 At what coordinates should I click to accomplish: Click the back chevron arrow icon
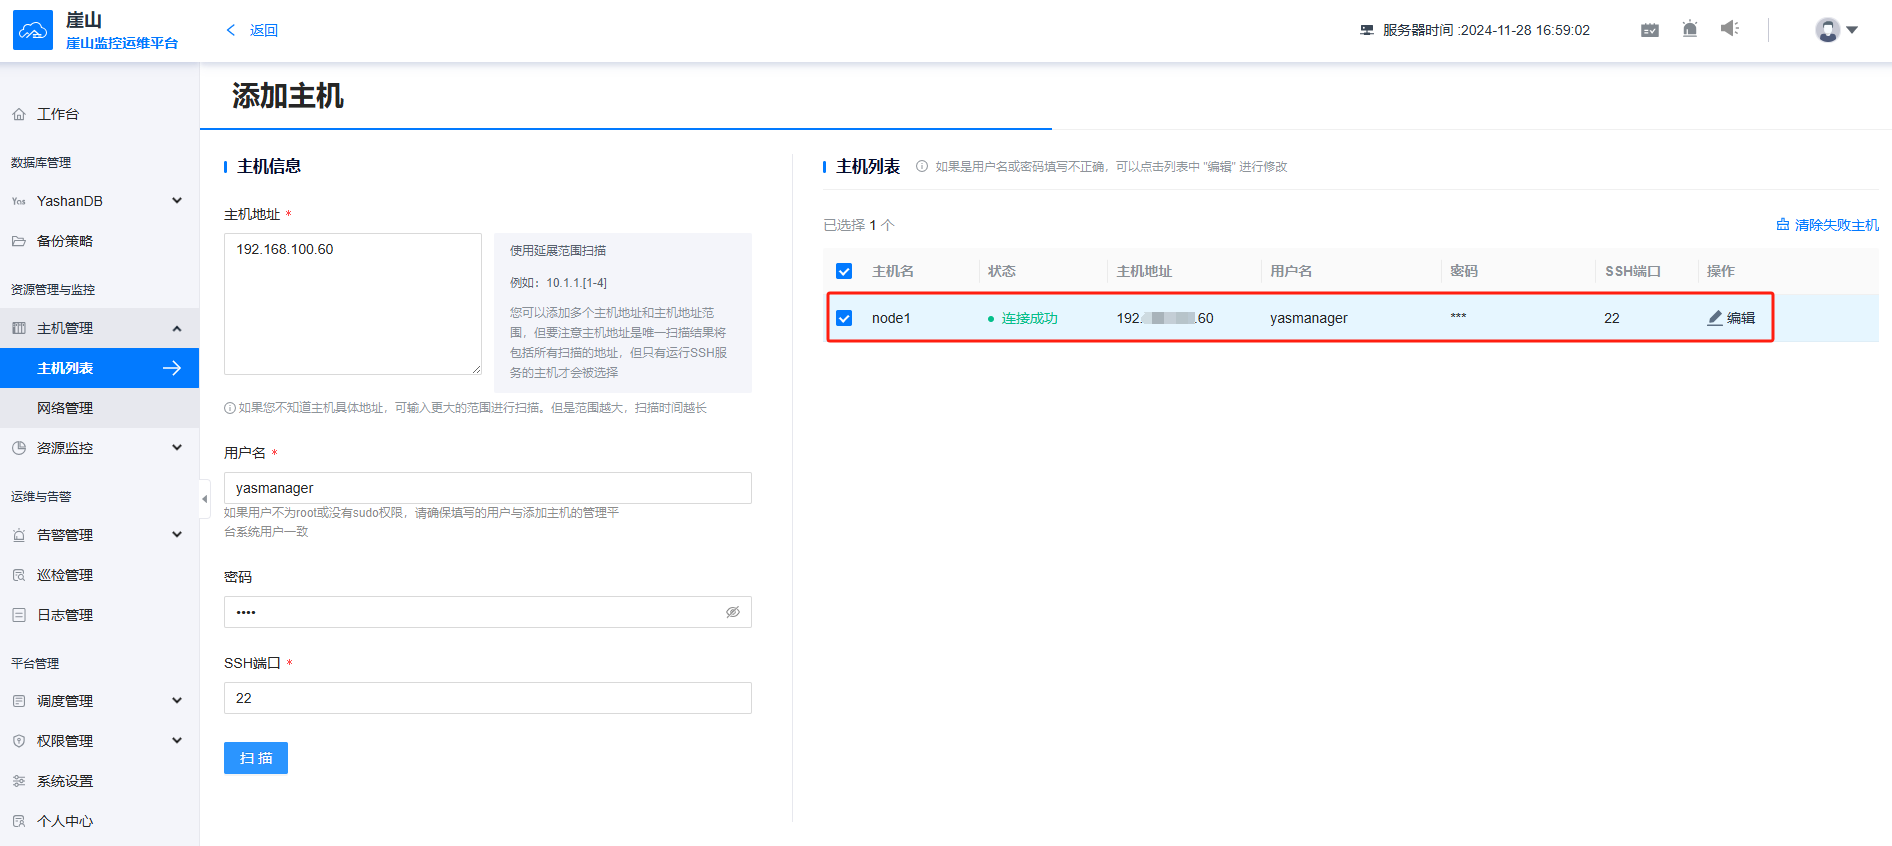click(x=231, y=30)
